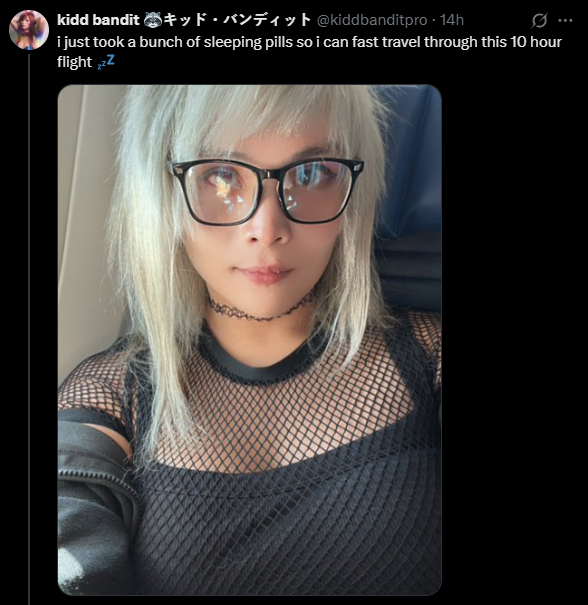
Task: Click the word flight in the tweet
Action: coord(74,62)
